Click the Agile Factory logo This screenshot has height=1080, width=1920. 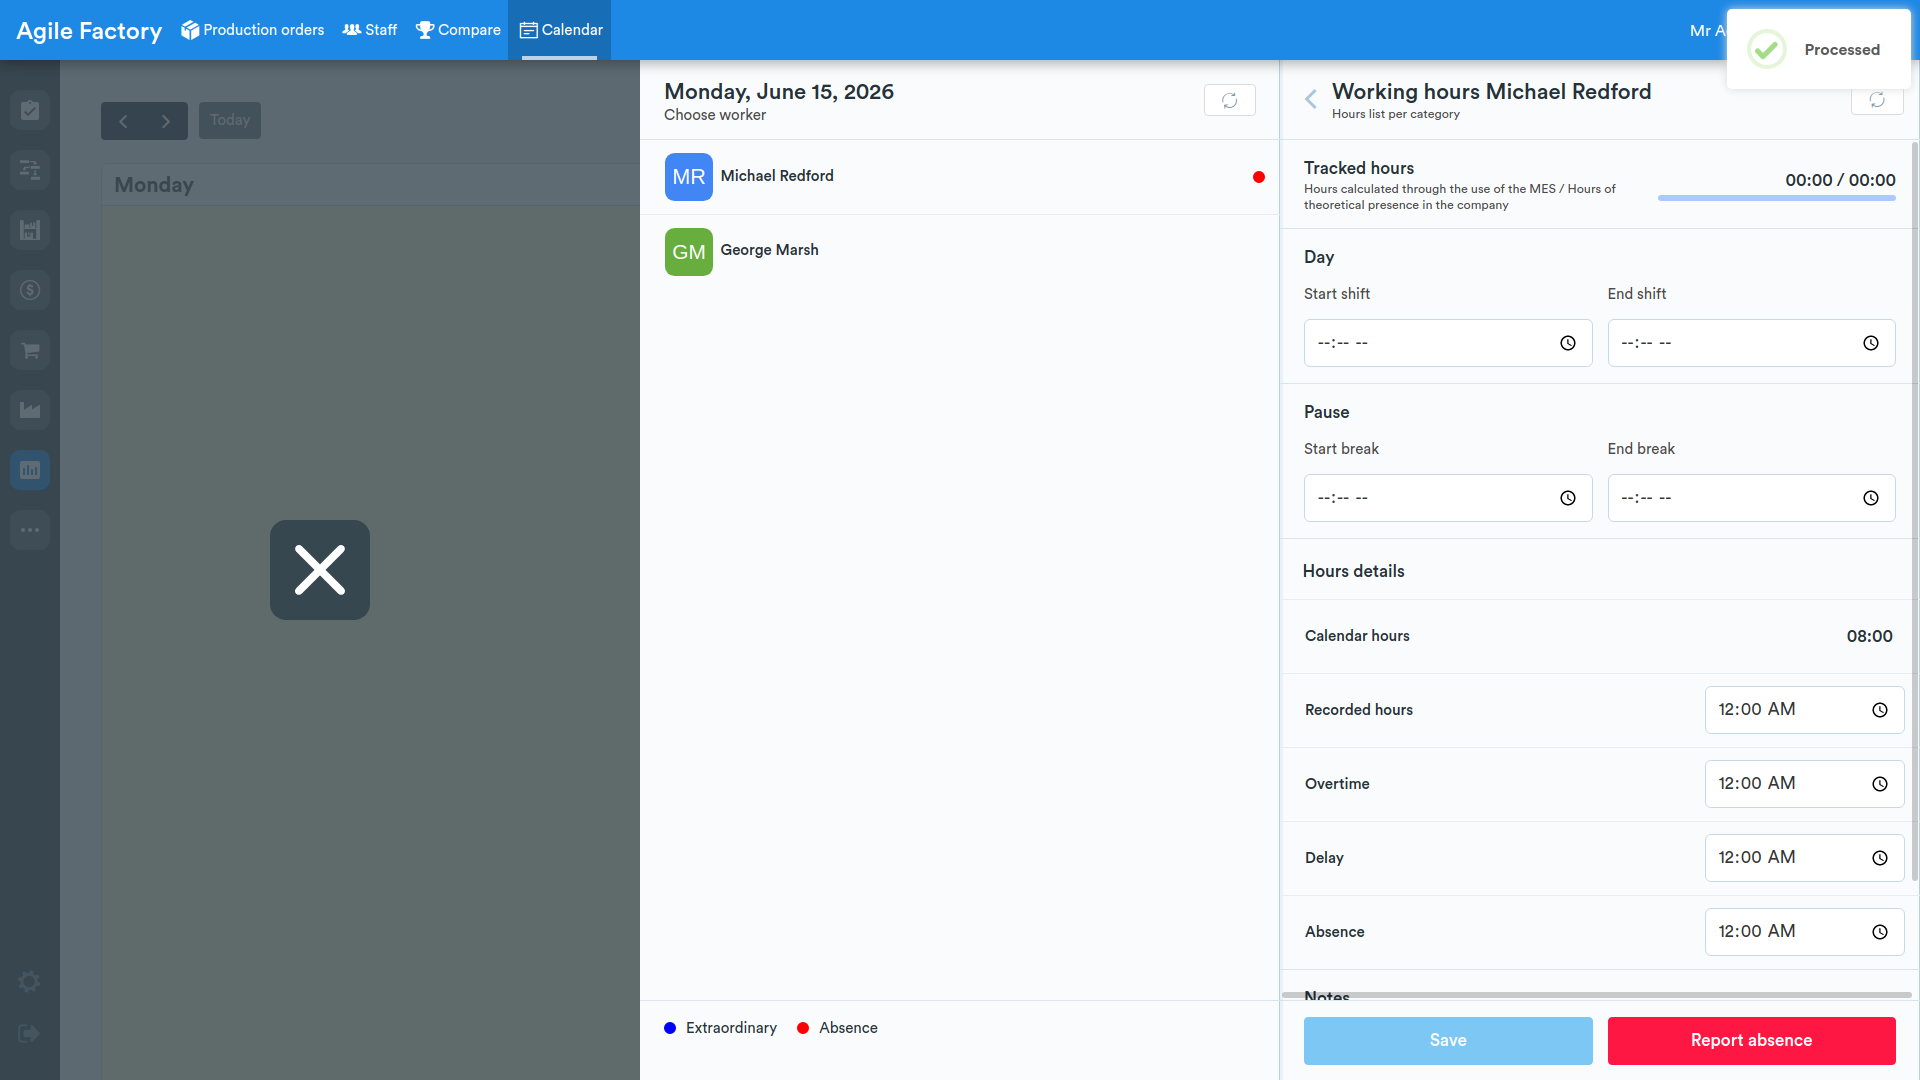(89, 31)
